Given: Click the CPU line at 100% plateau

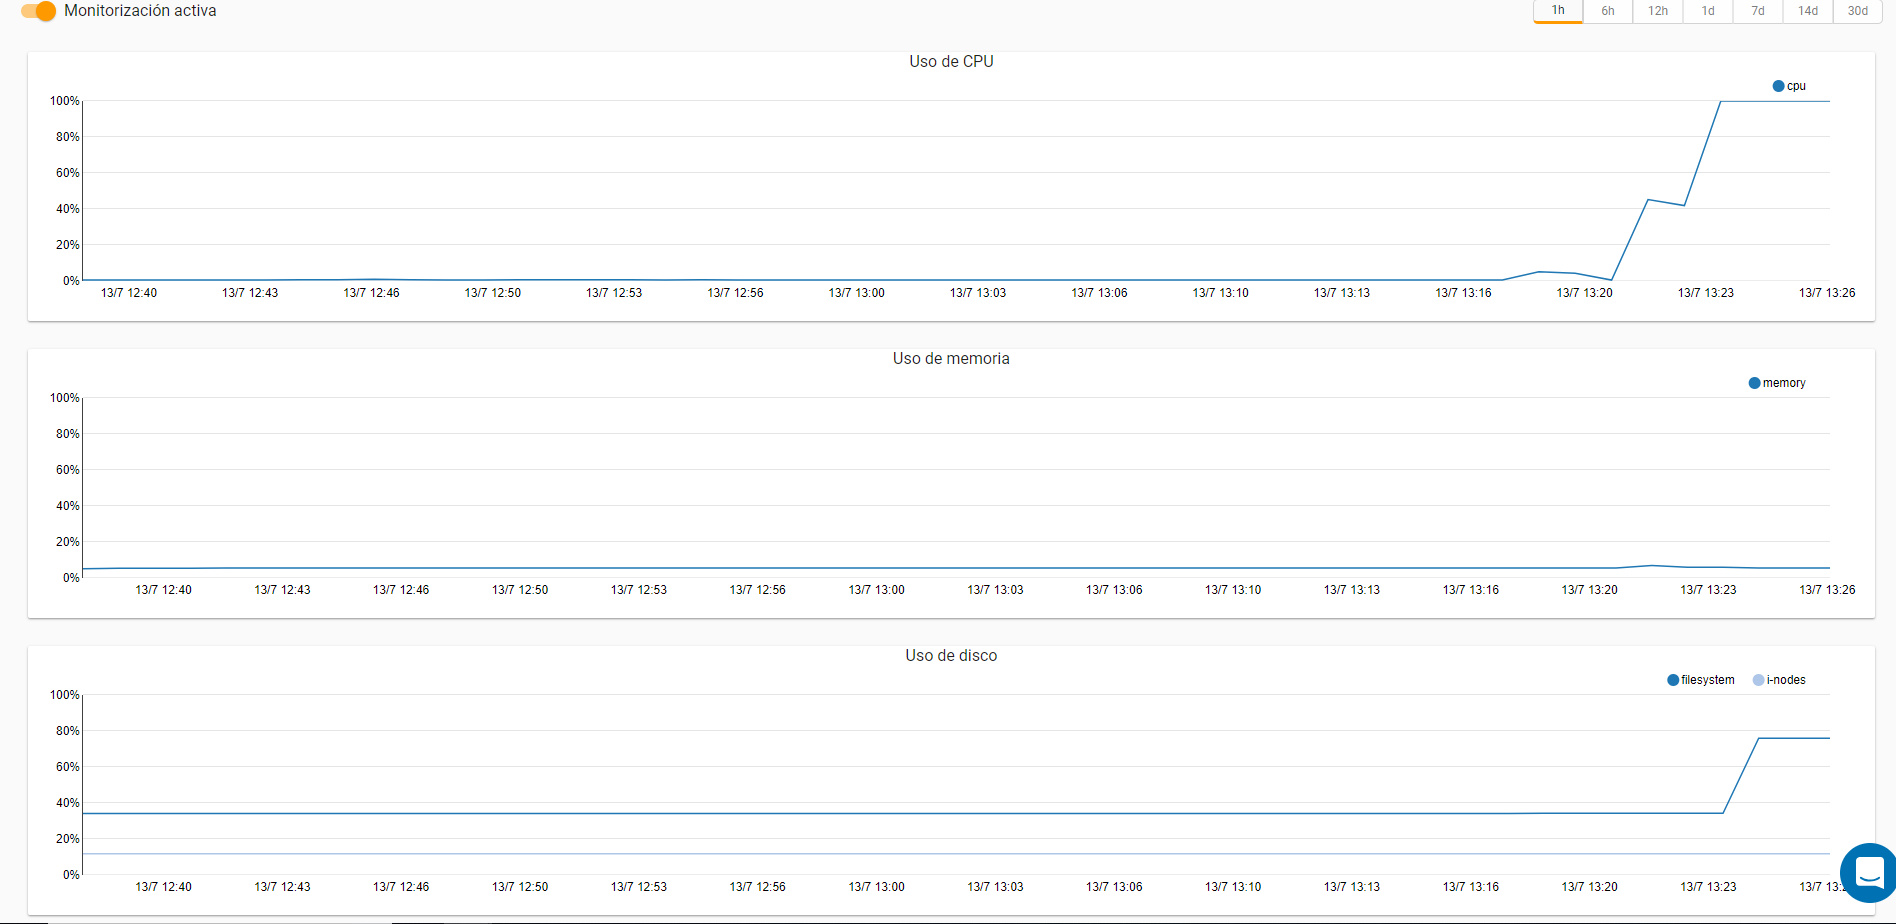Looking at the screenshot, I should (x=1775, y=101).
